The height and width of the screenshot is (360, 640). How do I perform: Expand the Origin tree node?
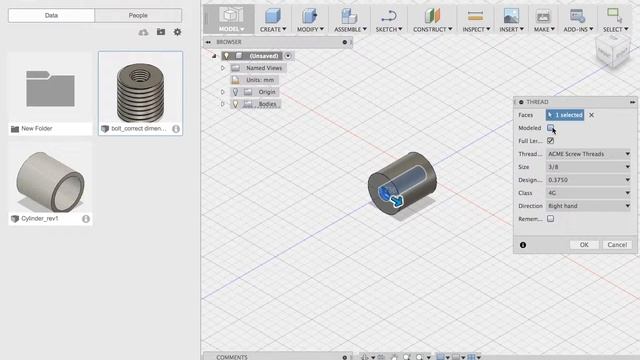[x=222, y=92]
